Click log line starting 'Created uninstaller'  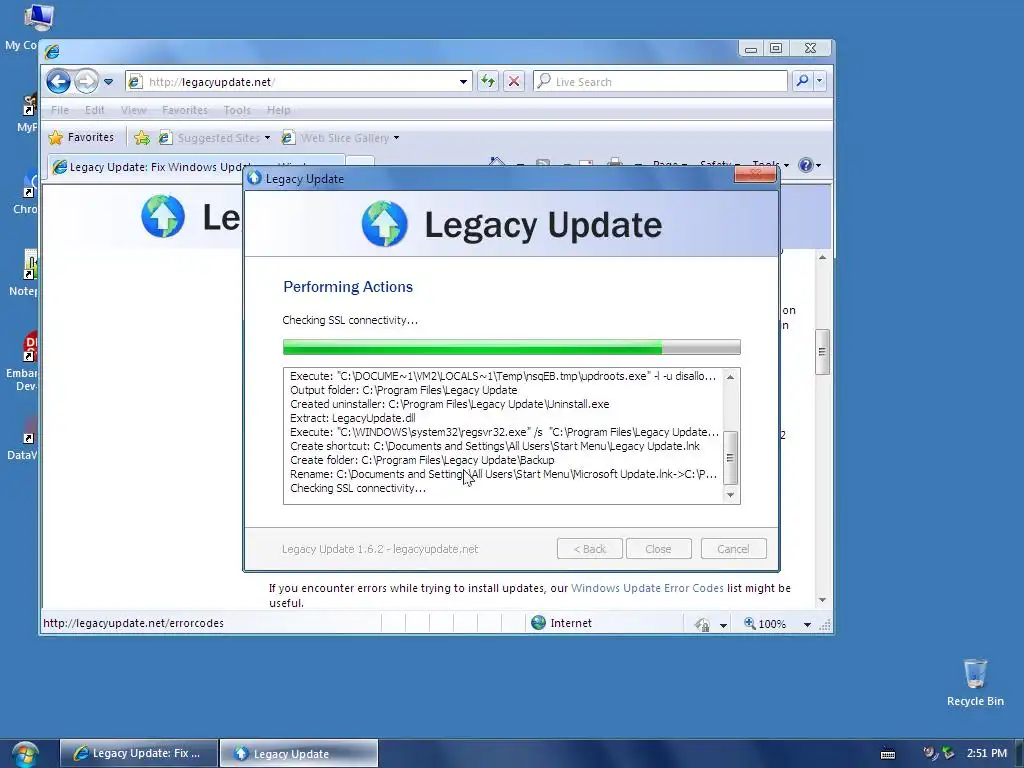click(x=449, y=404)
